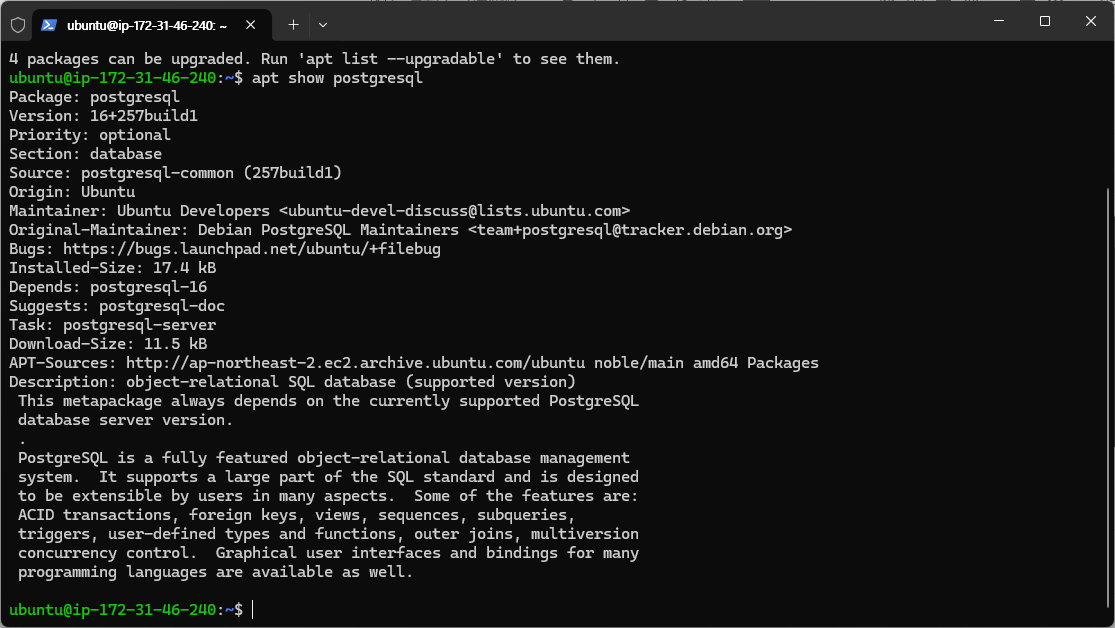
Task: Click the 'system. It supports a large part' line
Action: [329, 477]
